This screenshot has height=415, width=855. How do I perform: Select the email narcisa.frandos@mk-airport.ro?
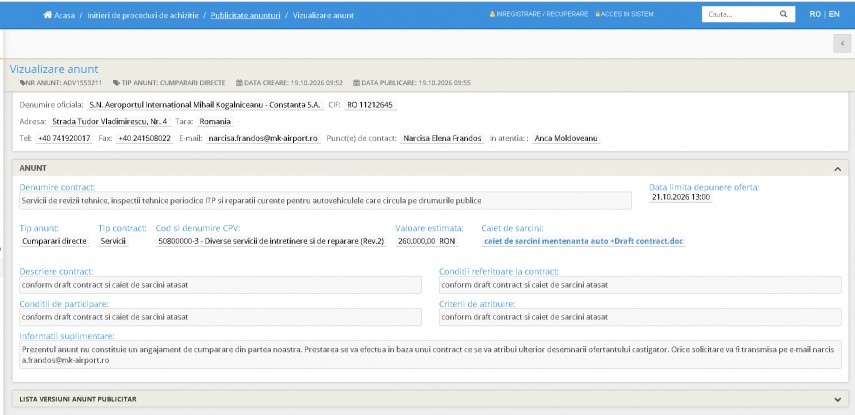click(x=263, y=139)
